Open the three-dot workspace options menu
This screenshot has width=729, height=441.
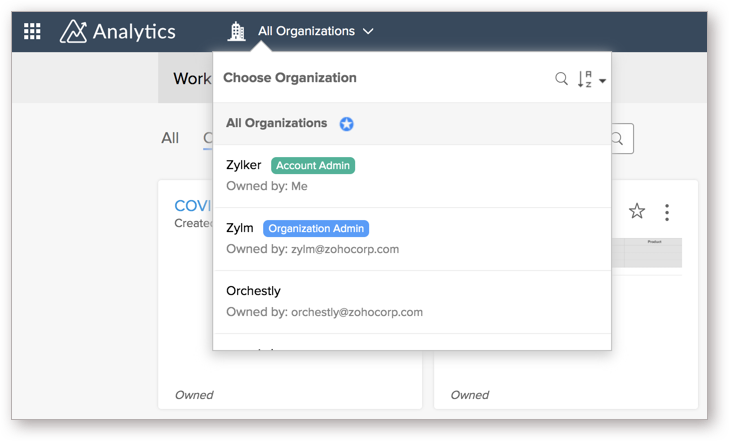pyautogui.click(x=667, y=212)
